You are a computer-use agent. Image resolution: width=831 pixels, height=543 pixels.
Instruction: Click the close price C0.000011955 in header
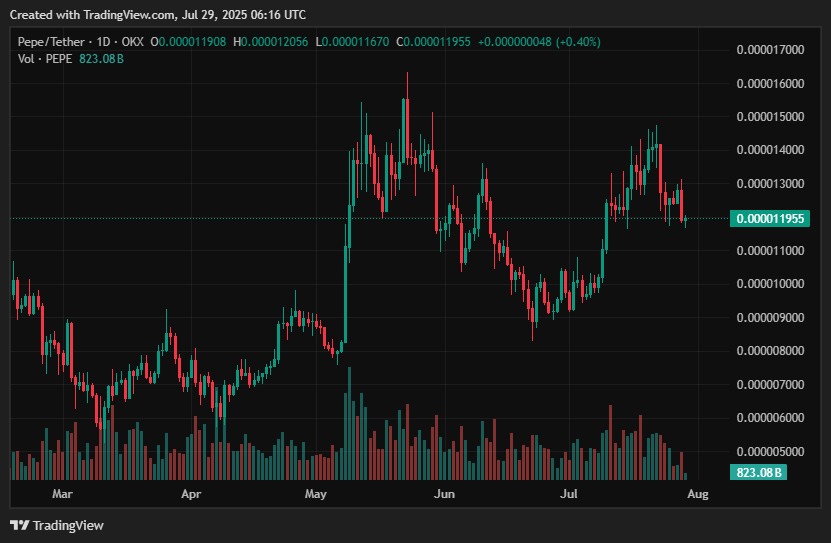tap(433, 42)
